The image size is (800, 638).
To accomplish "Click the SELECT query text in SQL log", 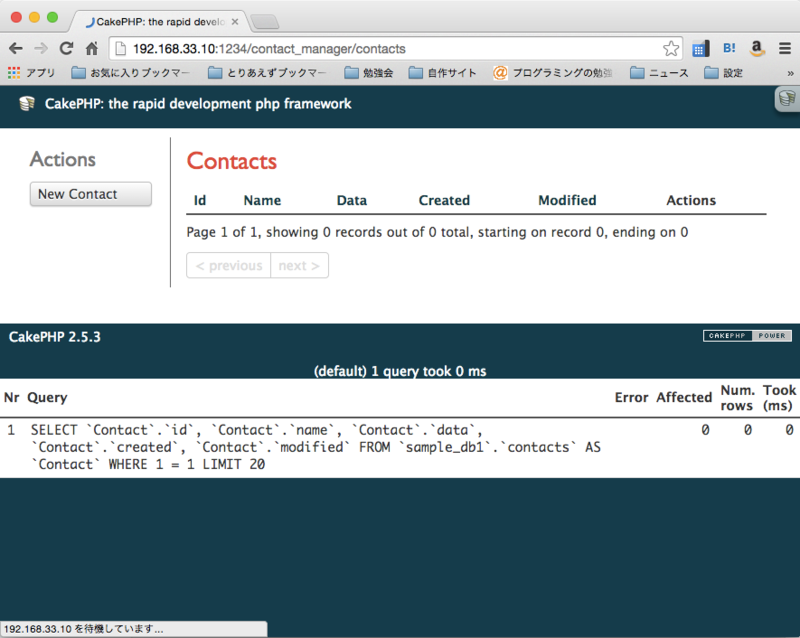I will pyautogui.click(x=315, y=447).
